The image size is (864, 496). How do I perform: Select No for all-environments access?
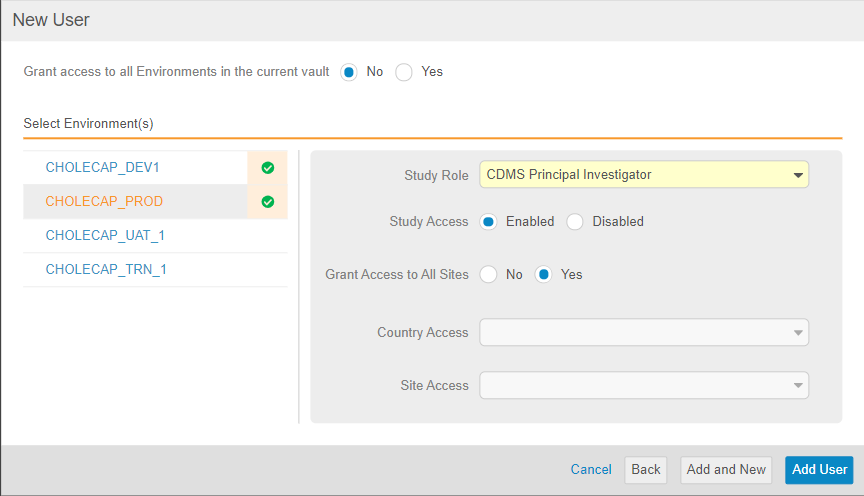[x=349, y=72]
